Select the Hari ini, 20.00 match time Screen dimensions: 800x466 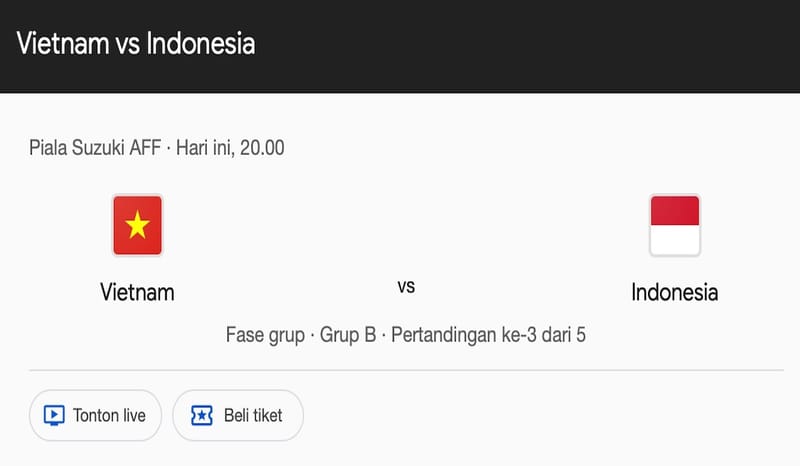231,148
